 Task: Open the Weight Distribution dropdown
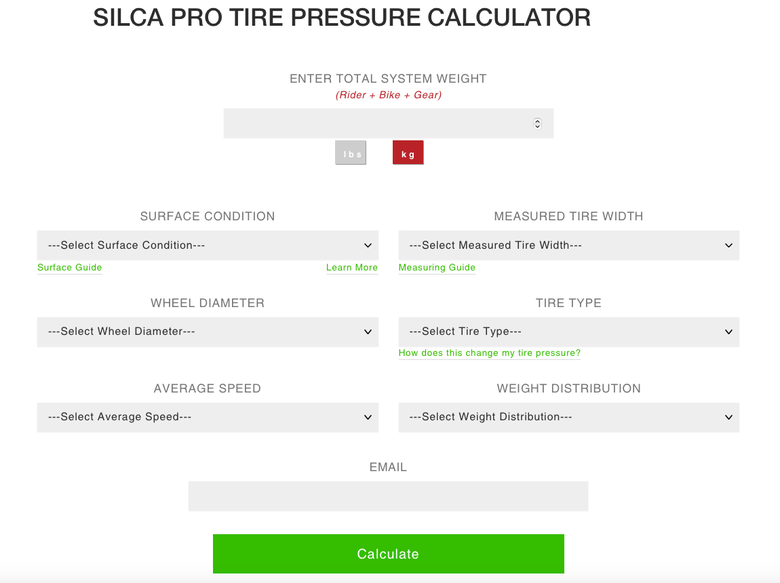click(x=569, y=417)
